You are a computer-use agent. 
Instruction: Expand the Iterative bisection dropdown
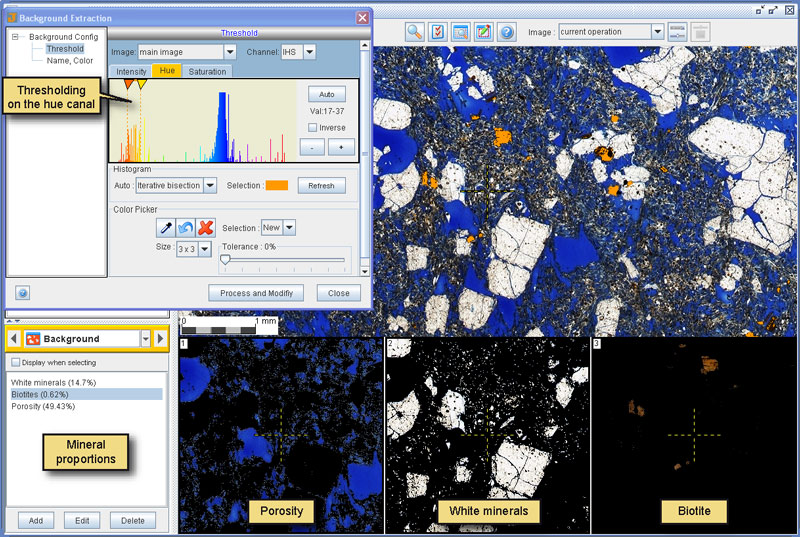(x=210, y=186)
